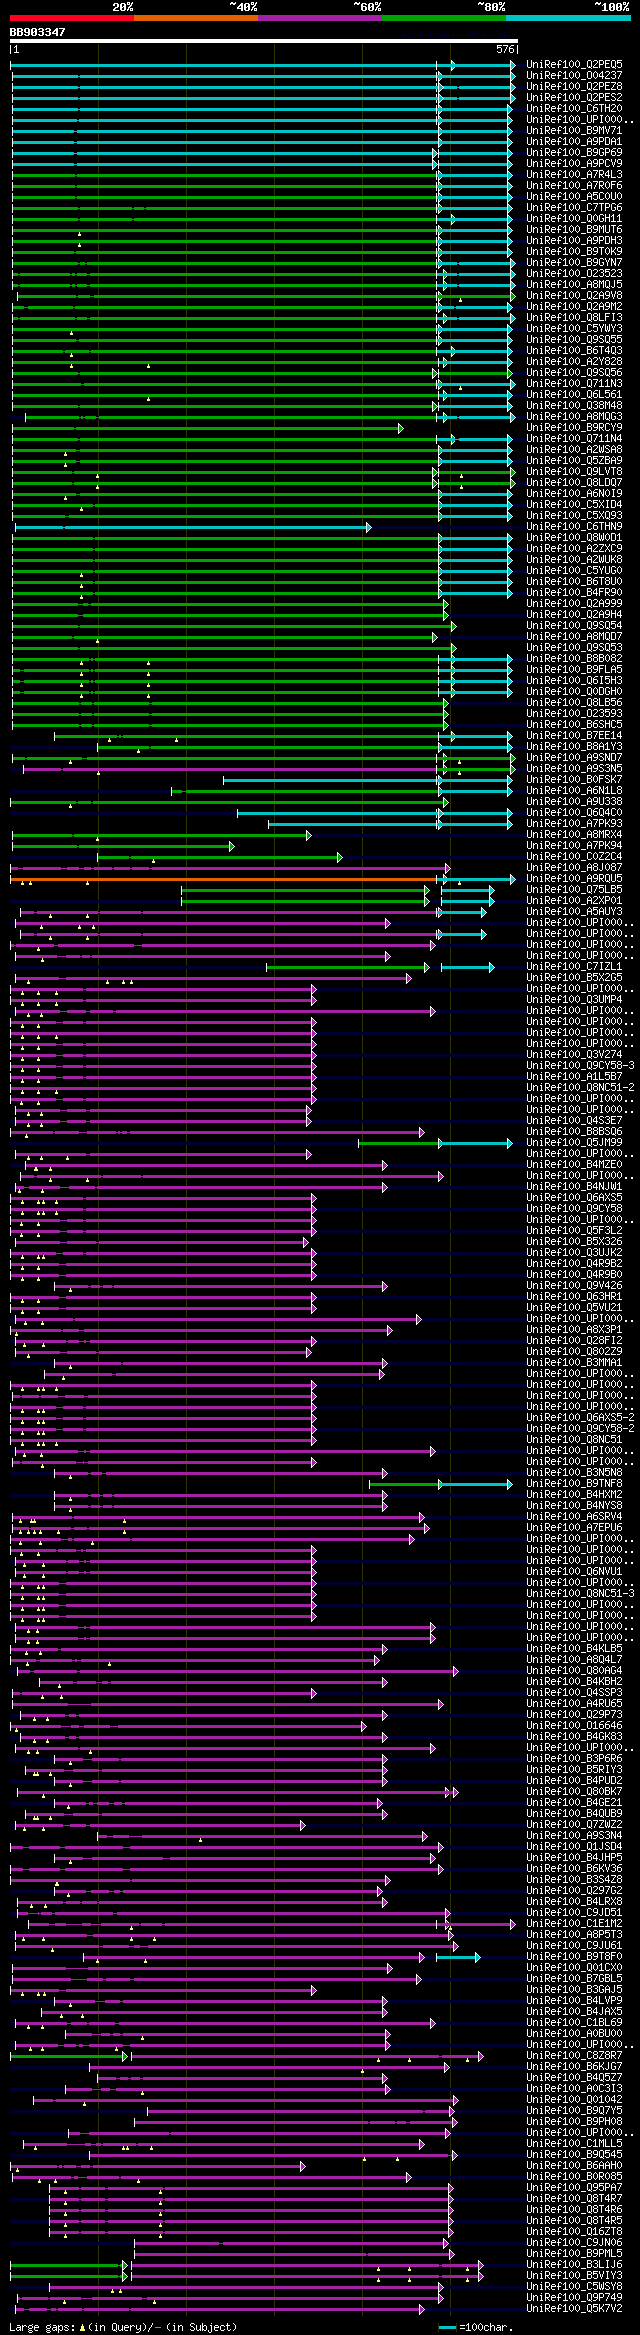This screenshot has height=2335, width=640.
Task: Select label UniRef100_O16646
Action: click(x=574, y=1725)
